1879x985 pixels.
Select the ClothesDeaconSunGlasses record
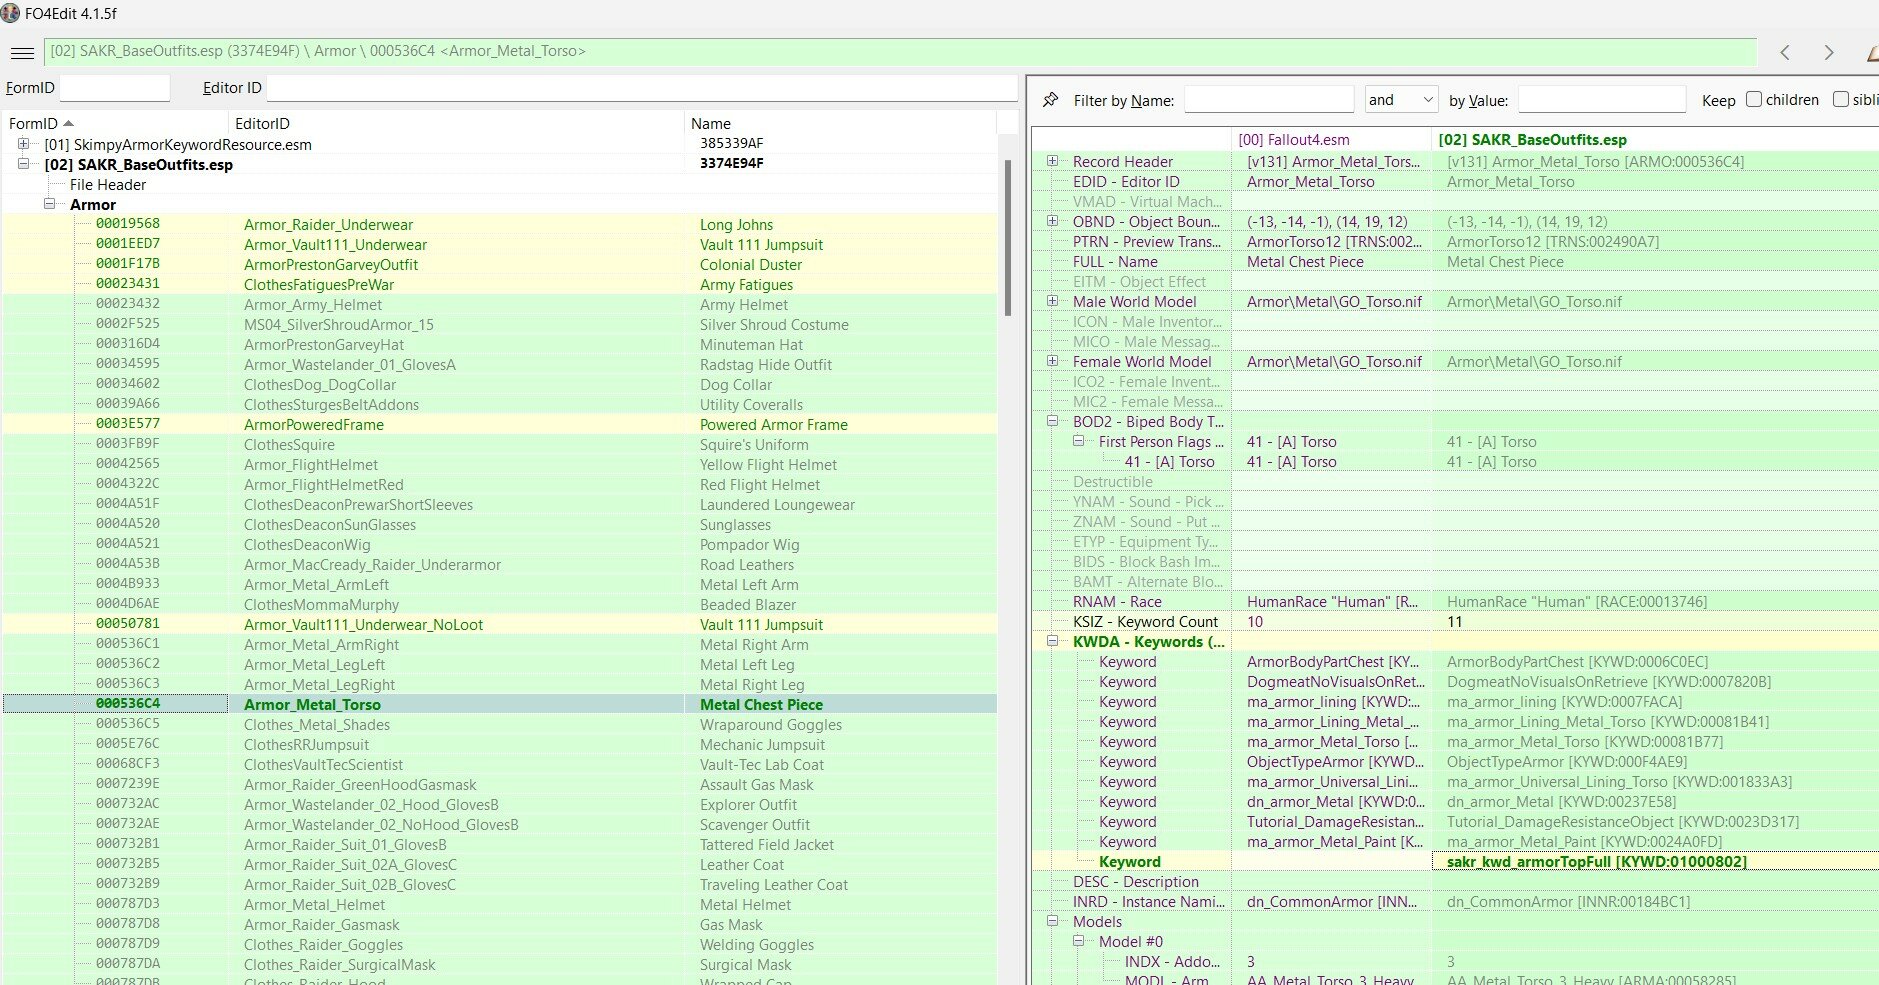[x=330, y=524]
